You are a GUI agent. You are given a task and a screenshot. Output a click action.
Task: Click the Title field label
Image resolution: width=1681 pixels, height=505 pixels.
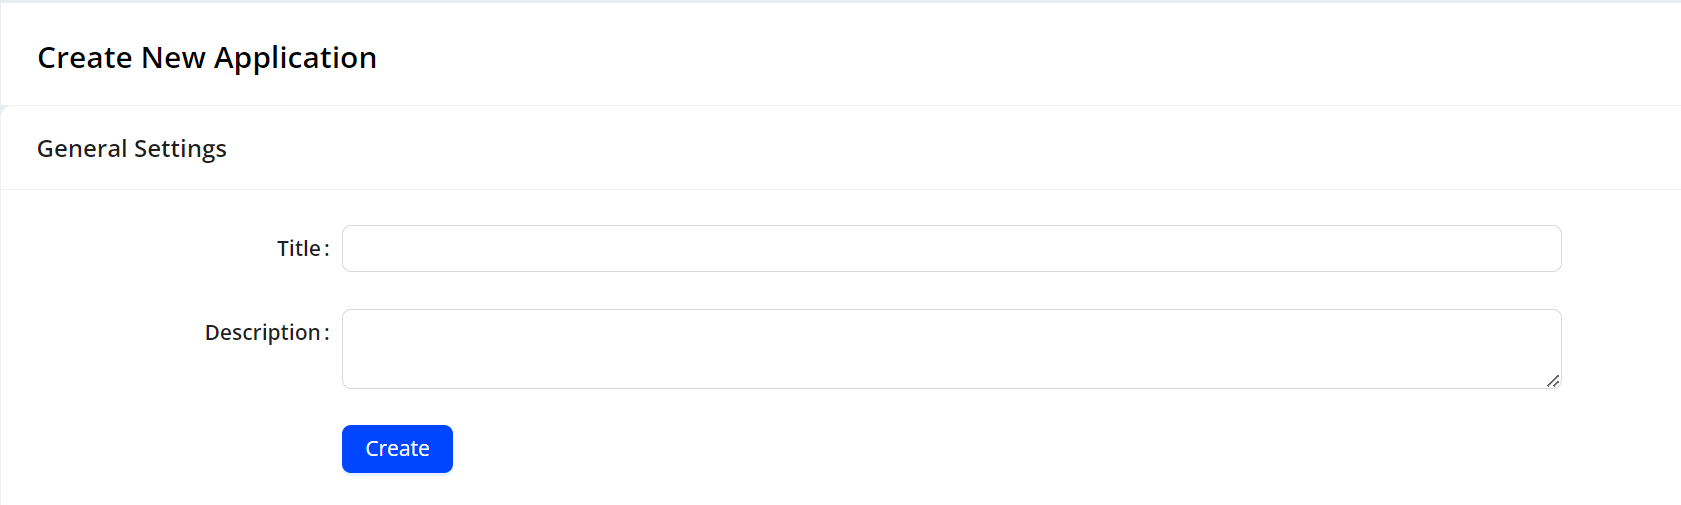coord(299,248)
